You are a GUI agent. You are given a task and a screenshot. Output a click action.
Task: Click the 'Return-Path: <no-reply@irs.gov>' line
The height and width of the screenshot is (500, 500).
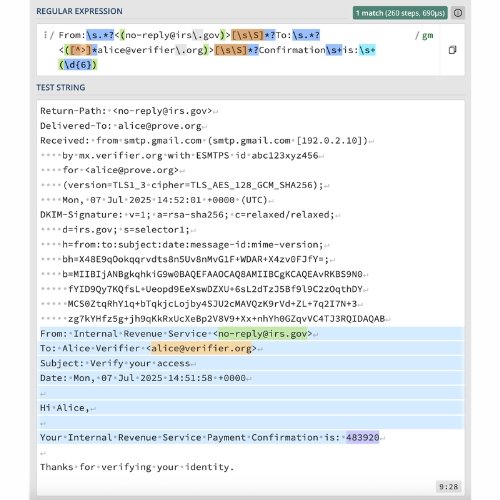click(126, 111)
